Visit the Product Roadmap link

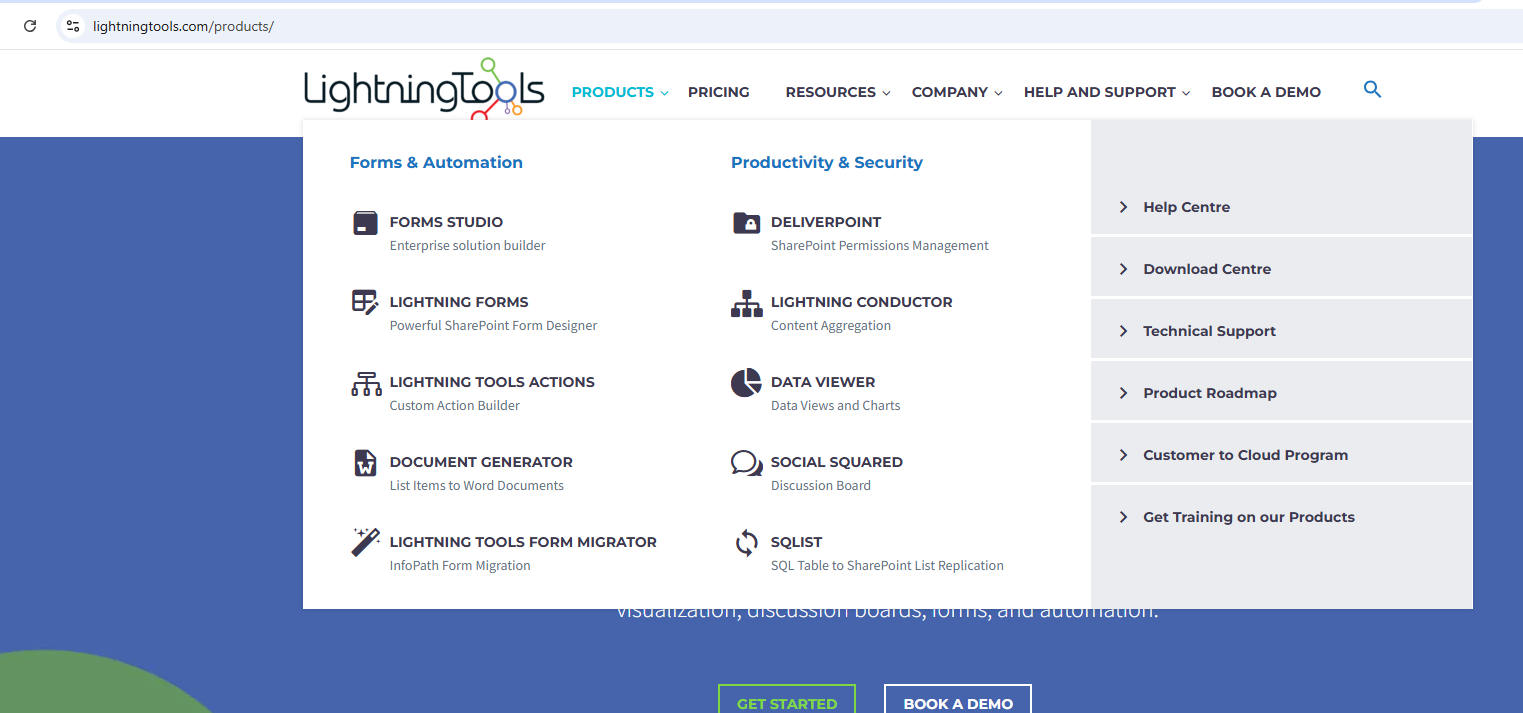tap(1210, 393)
